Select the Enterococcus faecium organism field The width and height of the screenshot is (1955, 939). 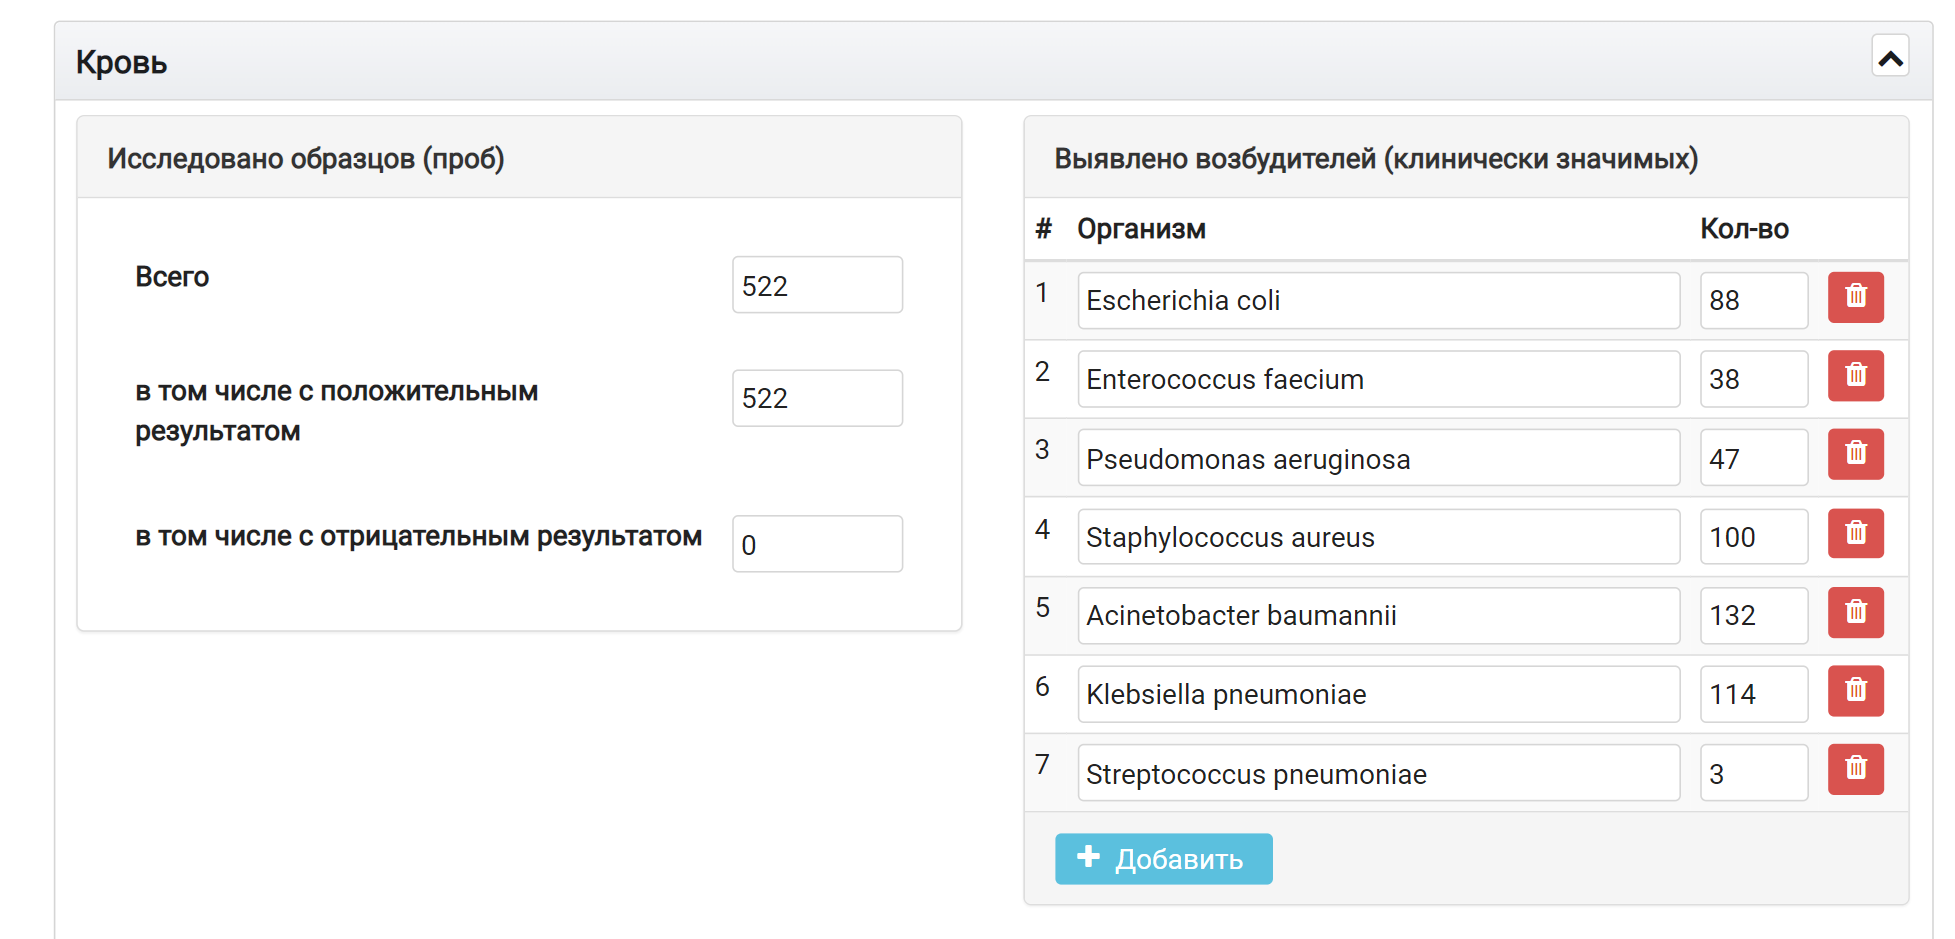point(1378,379)
